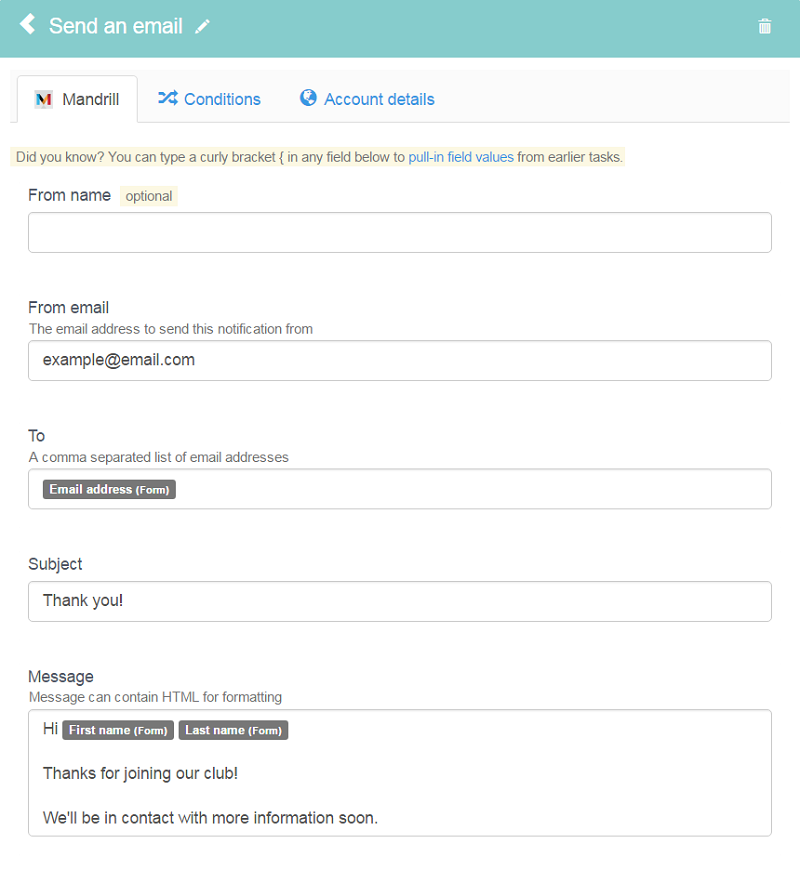Image resolution: width=800 pixels, height=870 pixels.
Task: Open the Account details tab
Action: coord(367,99)
